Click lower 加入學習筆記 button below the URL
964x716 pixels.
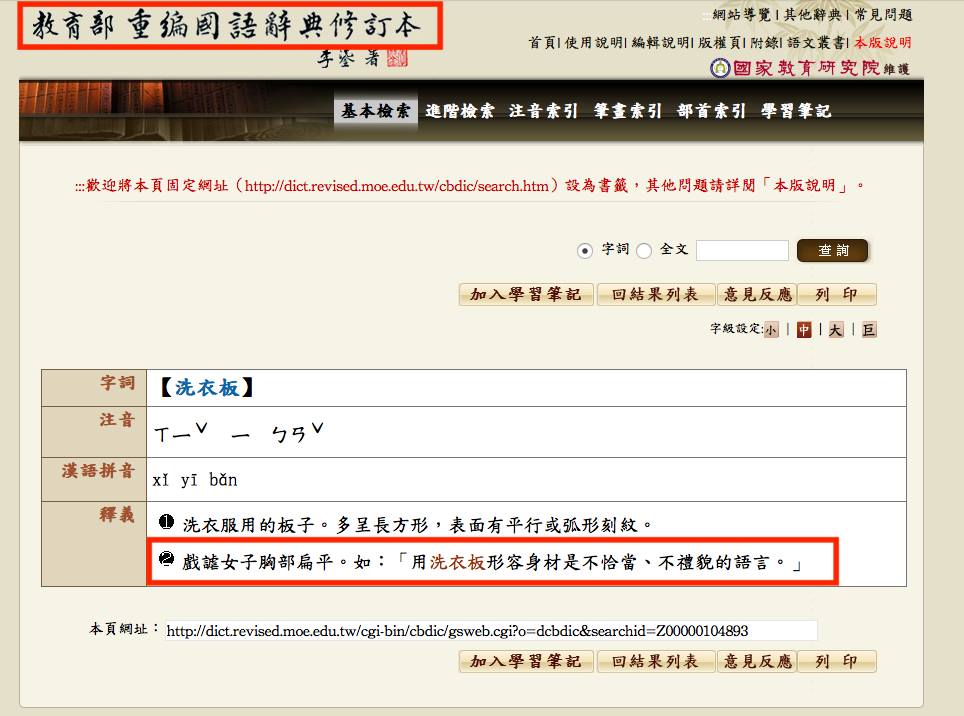pos(526,661)
